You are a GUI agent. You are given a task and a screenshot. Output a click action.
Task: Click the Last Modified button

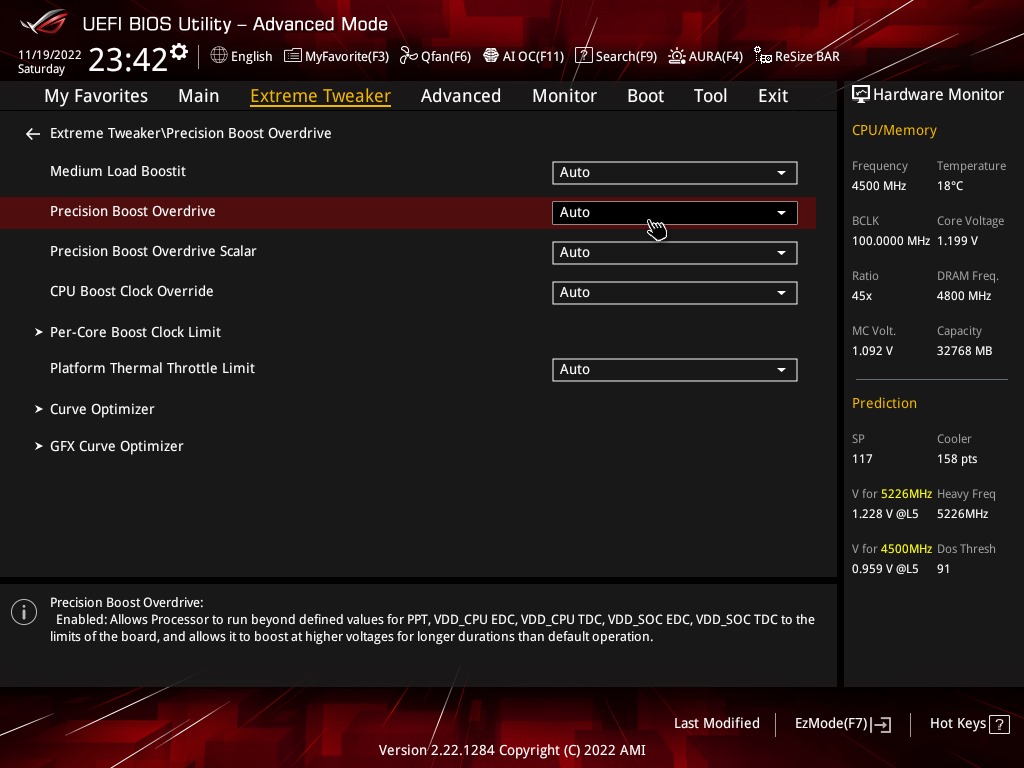tap(716, 723)
